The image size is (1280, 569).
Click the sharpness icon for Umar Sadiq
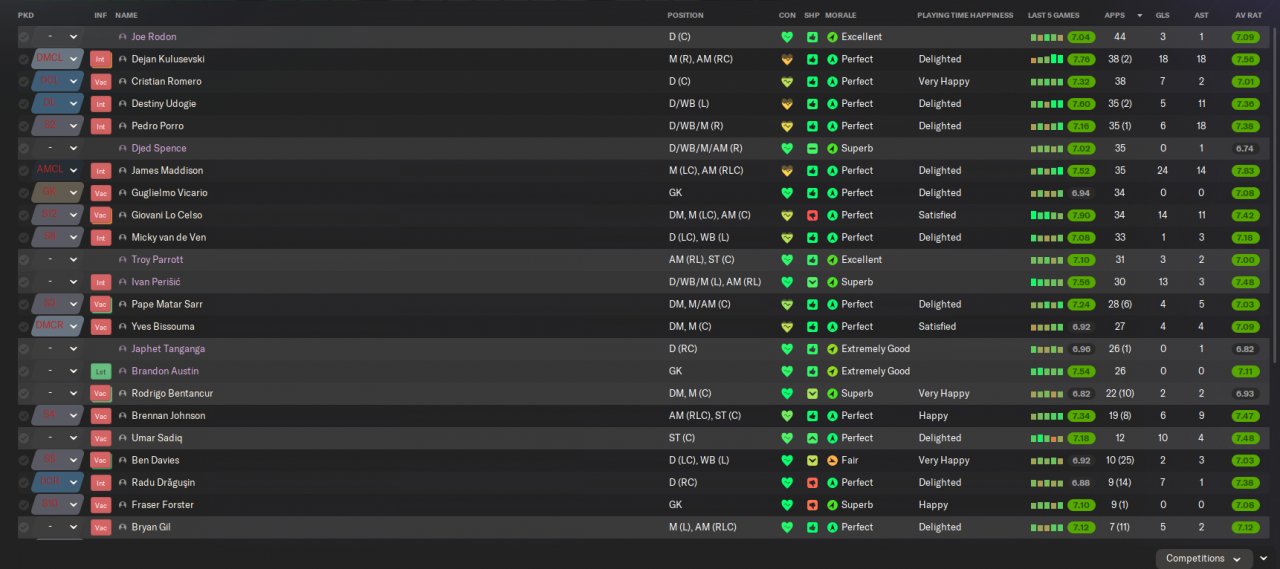812,438
